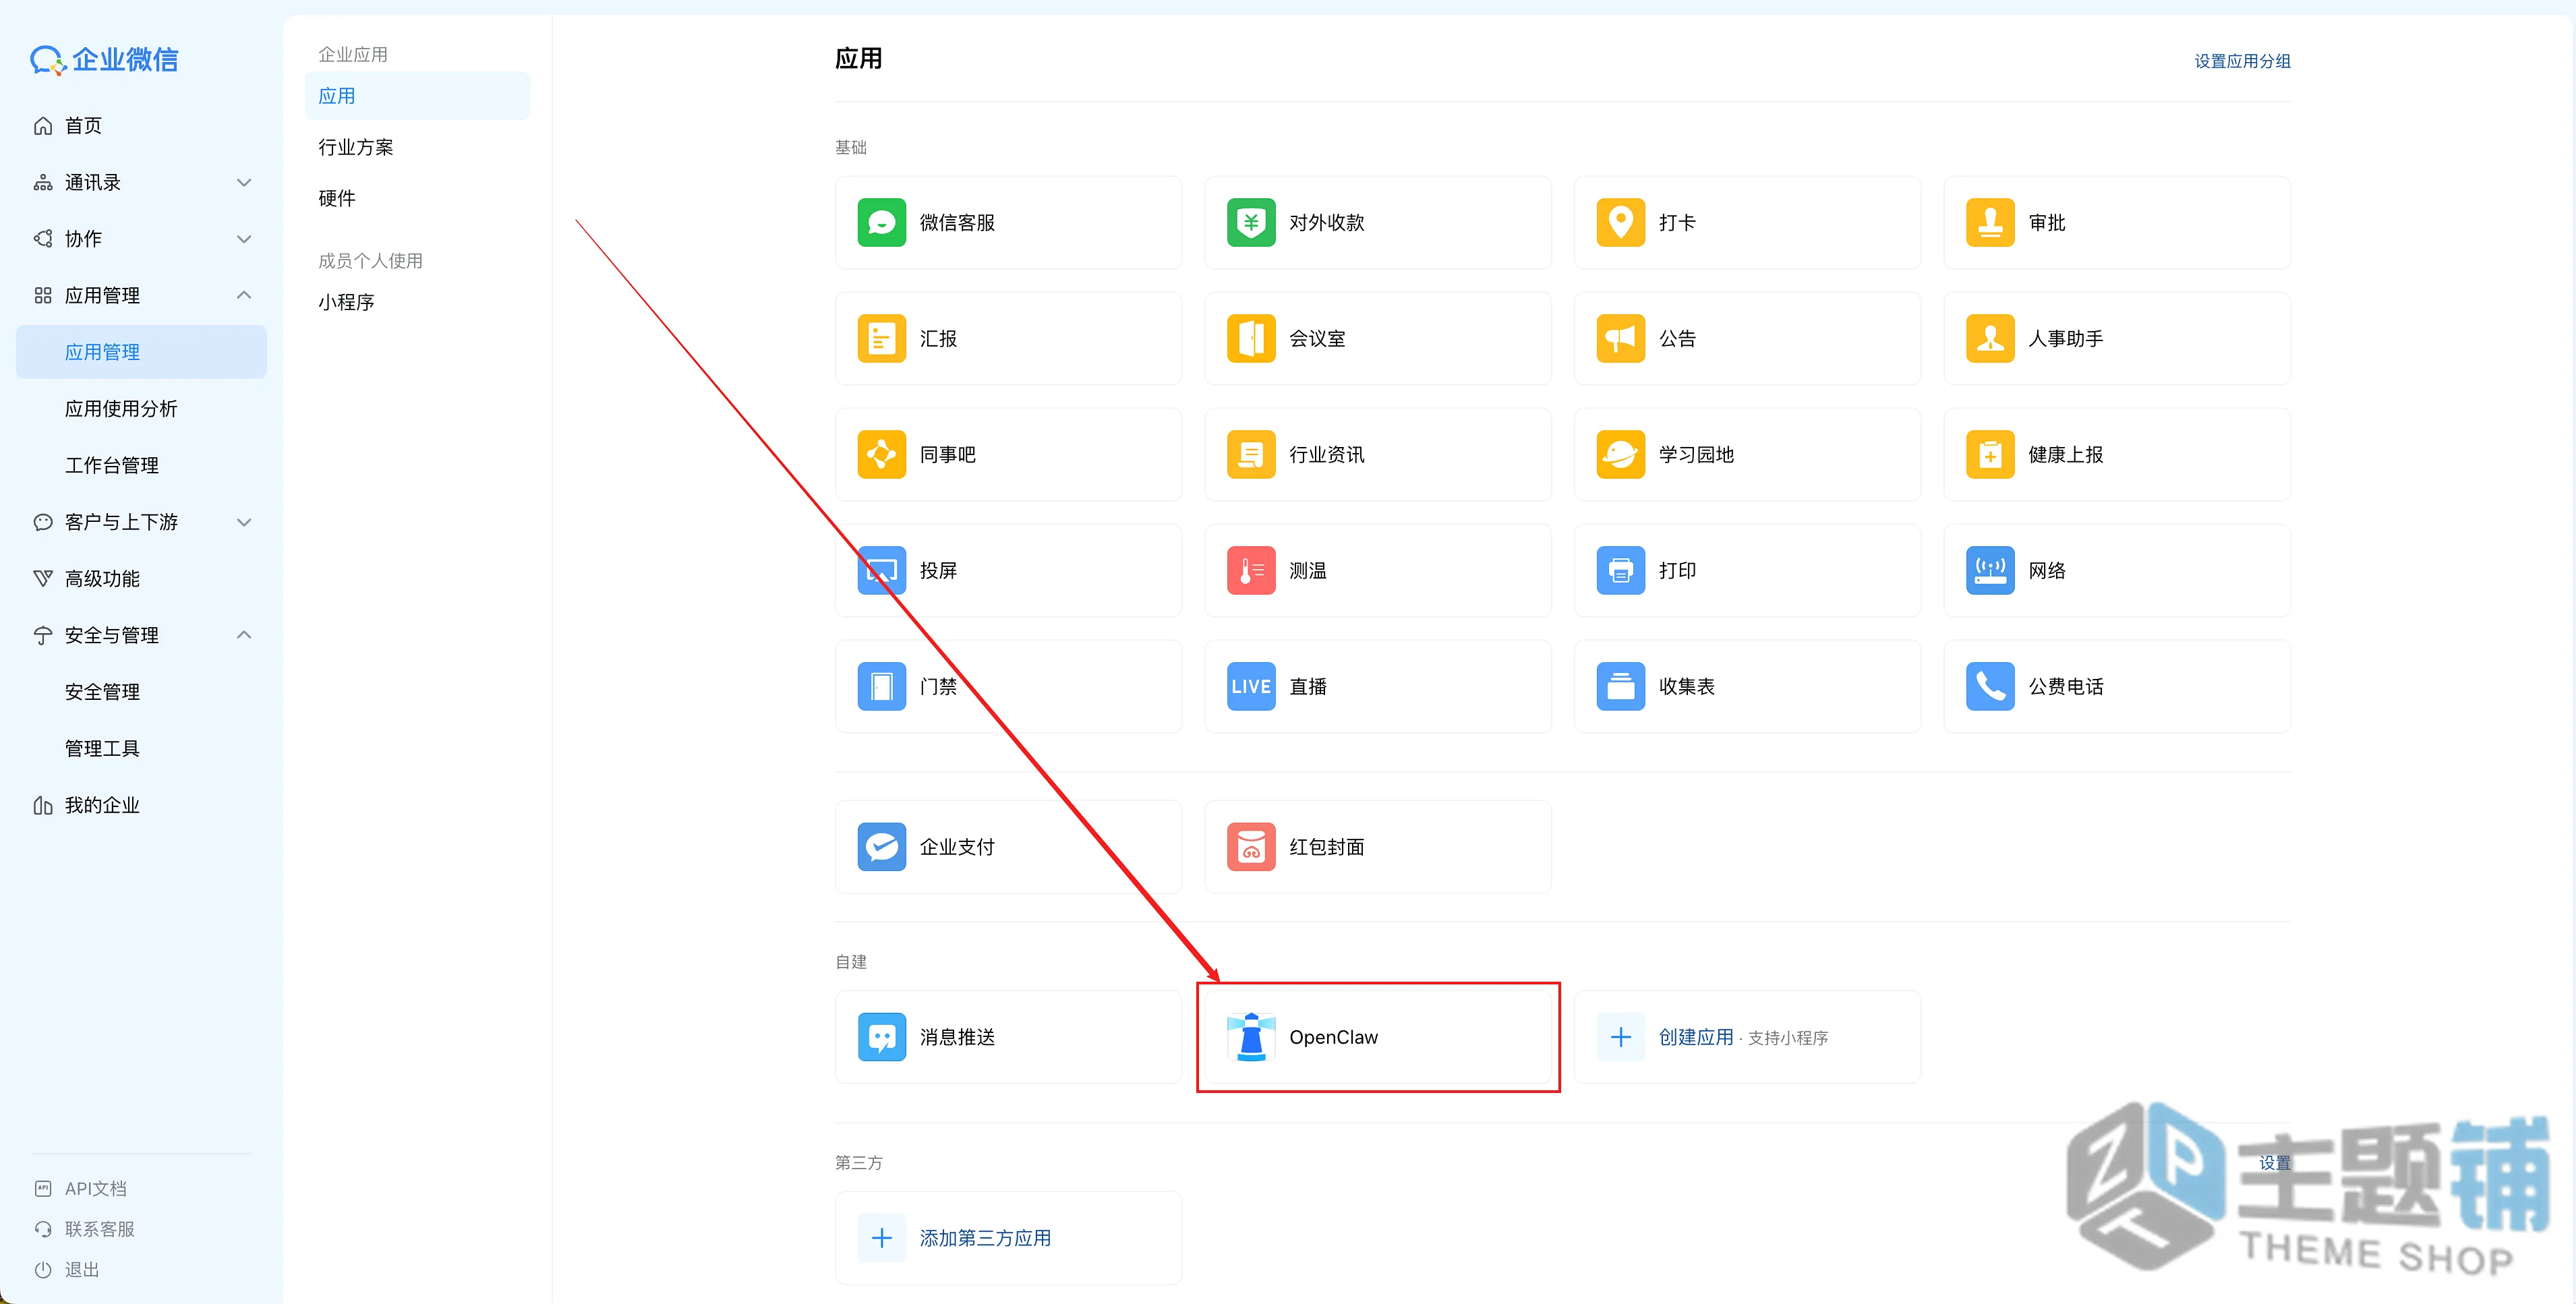
Task: Open the 门禁 door access icon
Action: 881,686
